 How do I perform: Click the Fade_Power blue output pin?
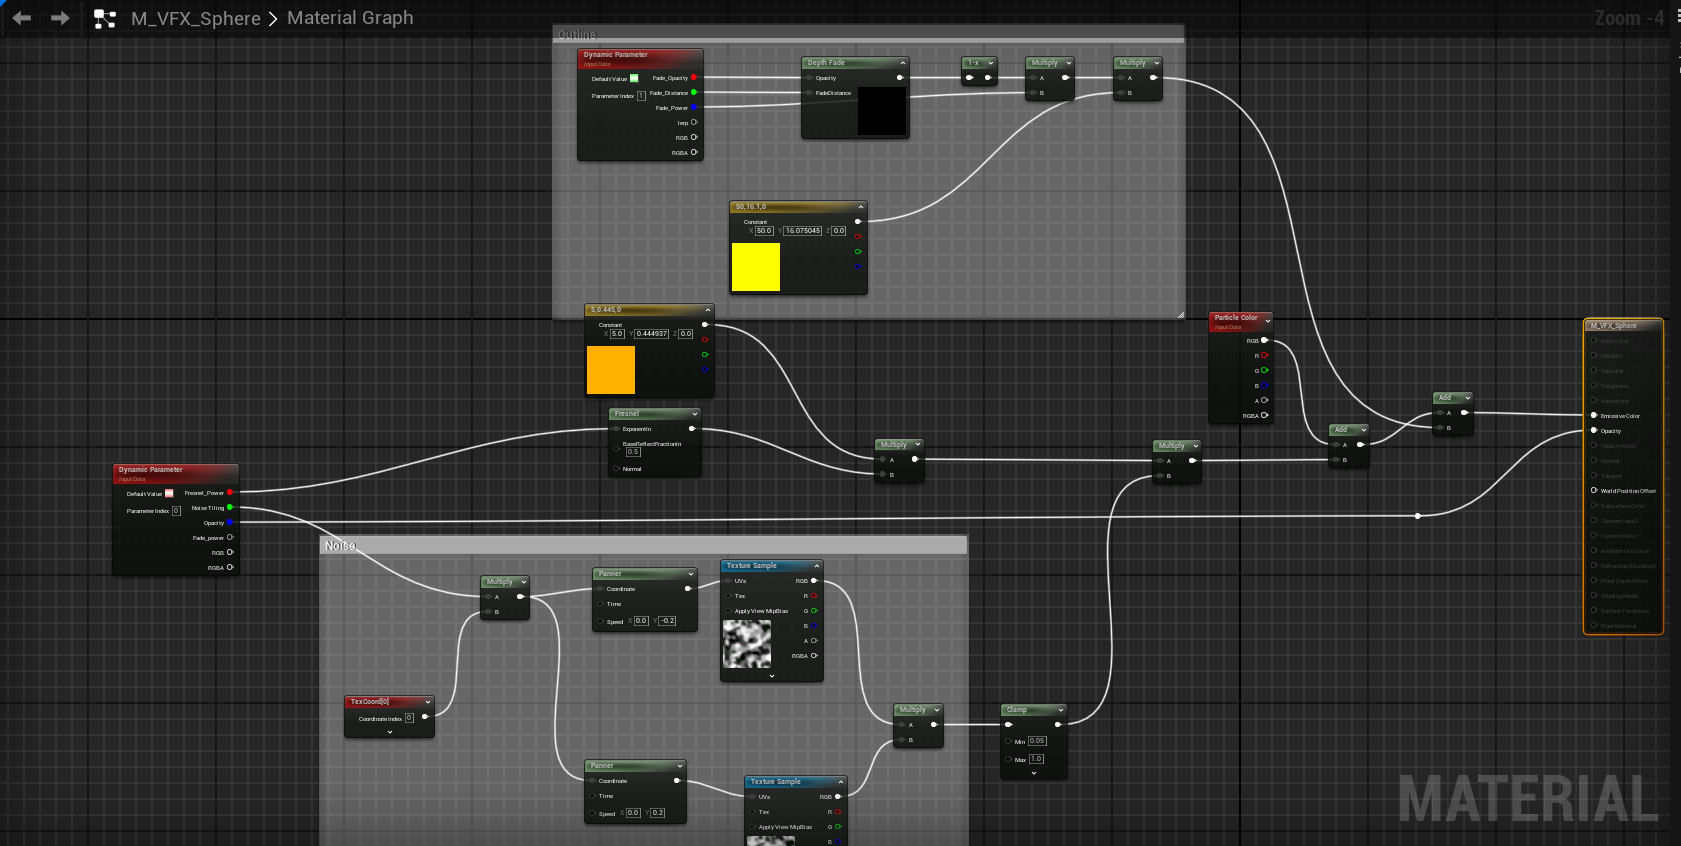point(694,107)
